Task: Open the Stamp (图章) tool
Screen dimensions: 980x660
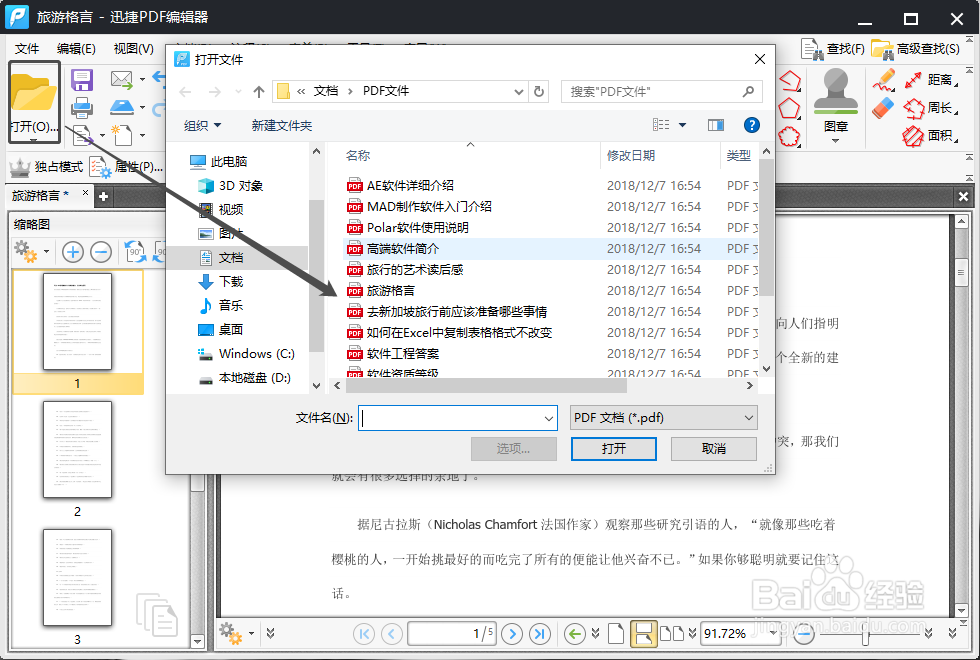Action: 836,100
